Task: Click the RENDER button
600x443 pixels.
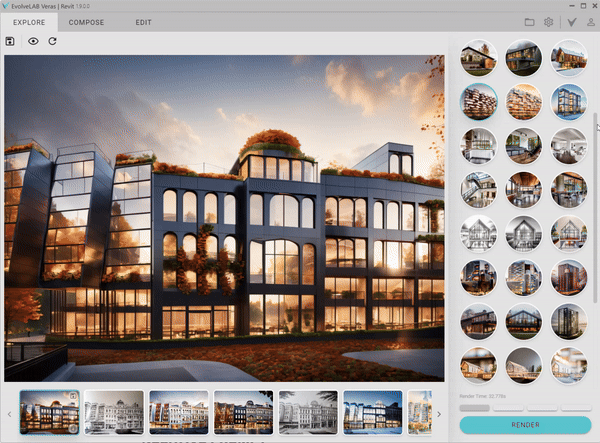Action: pos(525,425)
